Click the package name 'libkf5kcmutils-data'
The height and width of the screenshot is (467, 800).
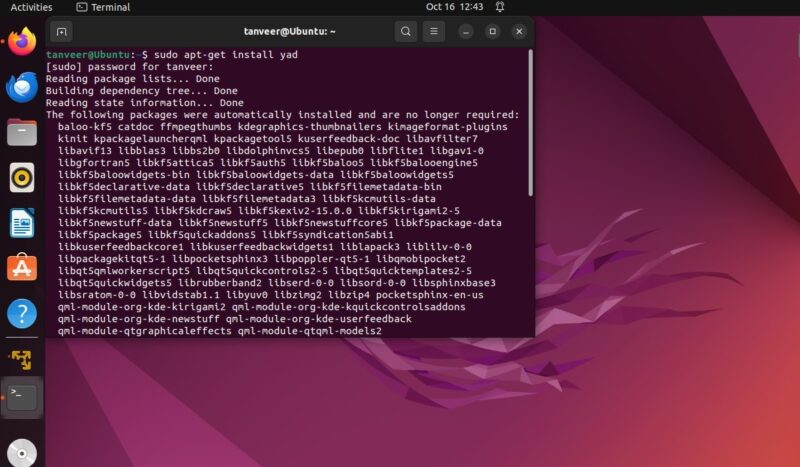pos(379,199)
